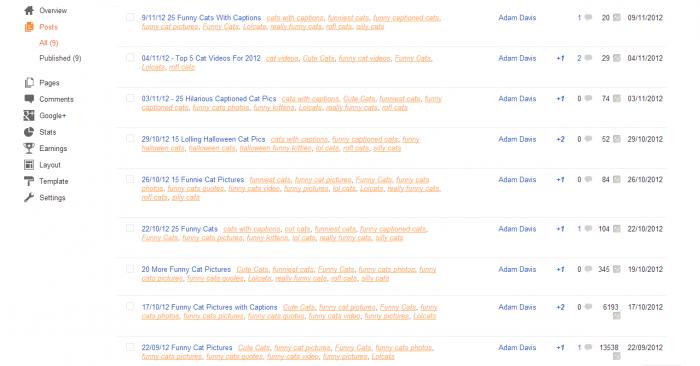The width and height of the screenshot is (700, 366).
Task: Click +1 badge on 04/11/12 post row
Action: (560, 58)
